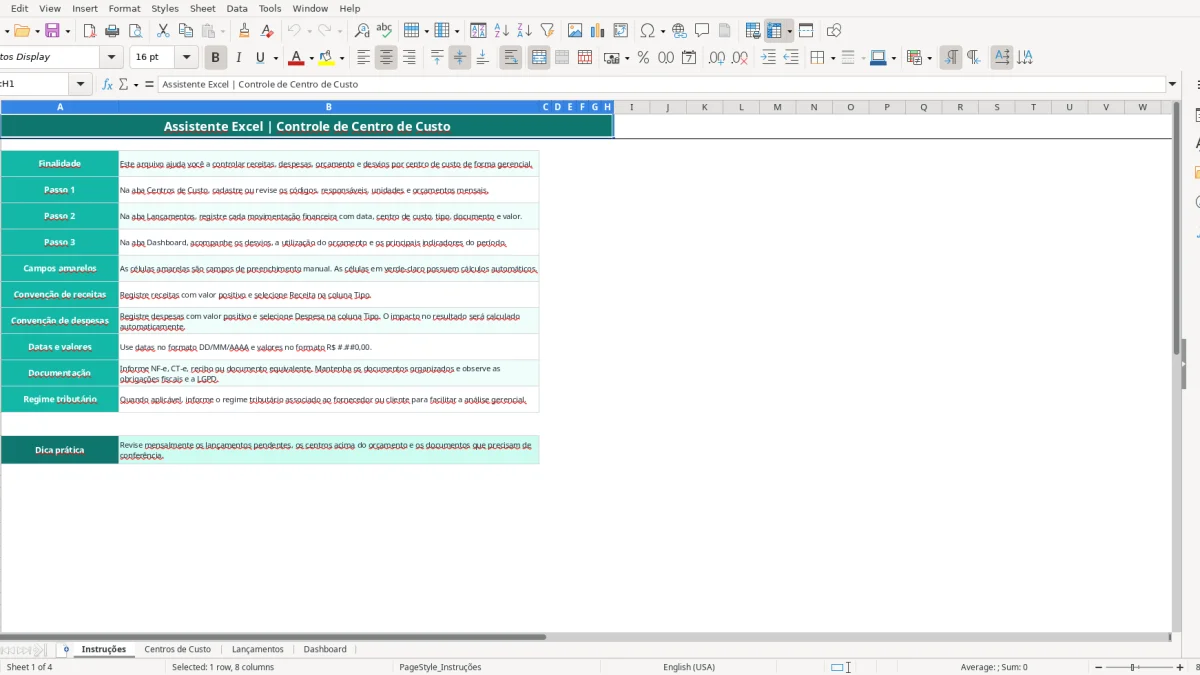This screenshot has height=675, width=1200.
Task: Open the Tools menu
Action: tap(270, 8)
